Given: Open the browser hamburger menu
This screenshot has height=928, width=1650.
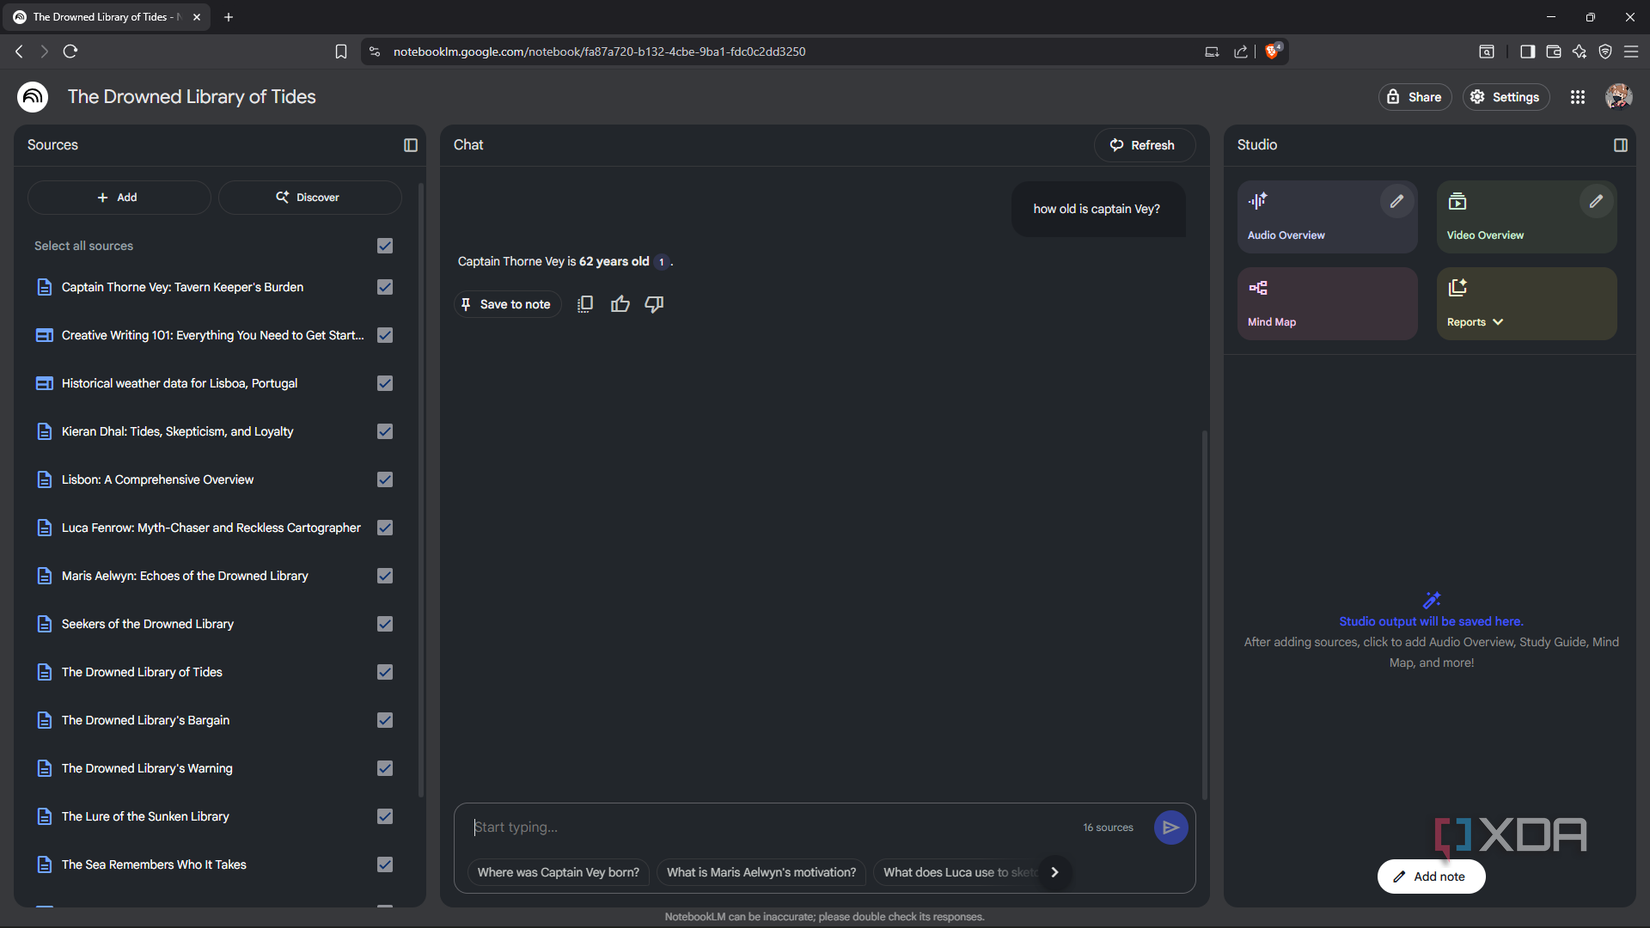Looking at the screenshot, I should pos(1630,51).
